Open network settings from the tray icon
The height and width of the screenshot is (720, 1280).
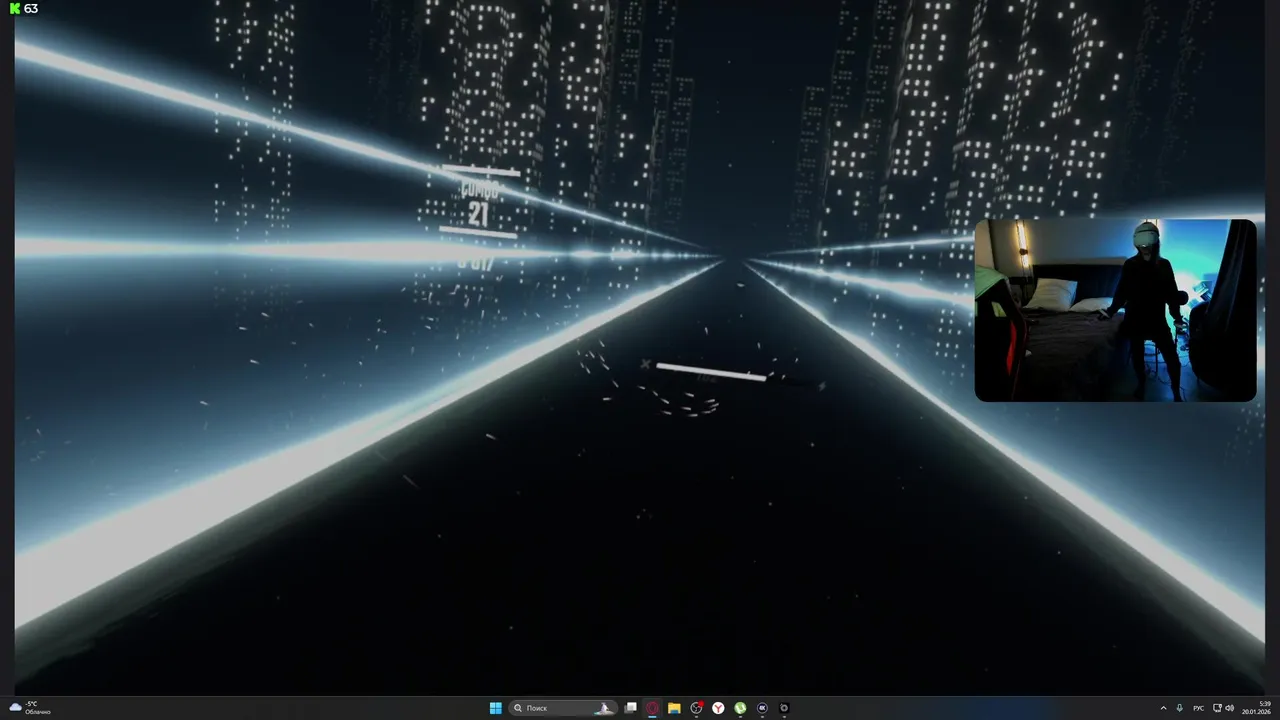1217,708
